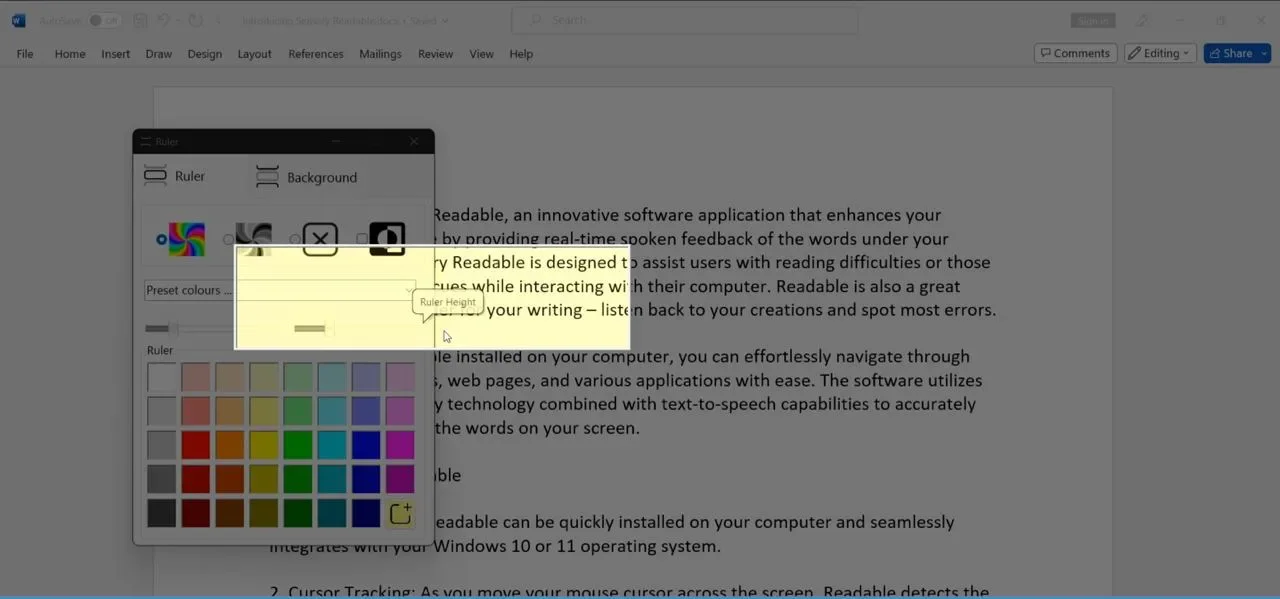Toggle the AutoSave switch in Word
Viewport: 1280px width, 599px height.
point(104,20)
